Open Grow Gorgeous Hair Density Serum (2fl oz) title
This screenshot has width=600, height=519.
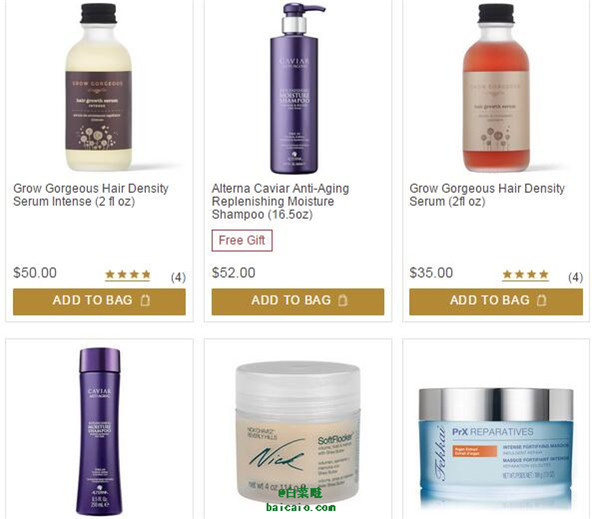(487, 195)
